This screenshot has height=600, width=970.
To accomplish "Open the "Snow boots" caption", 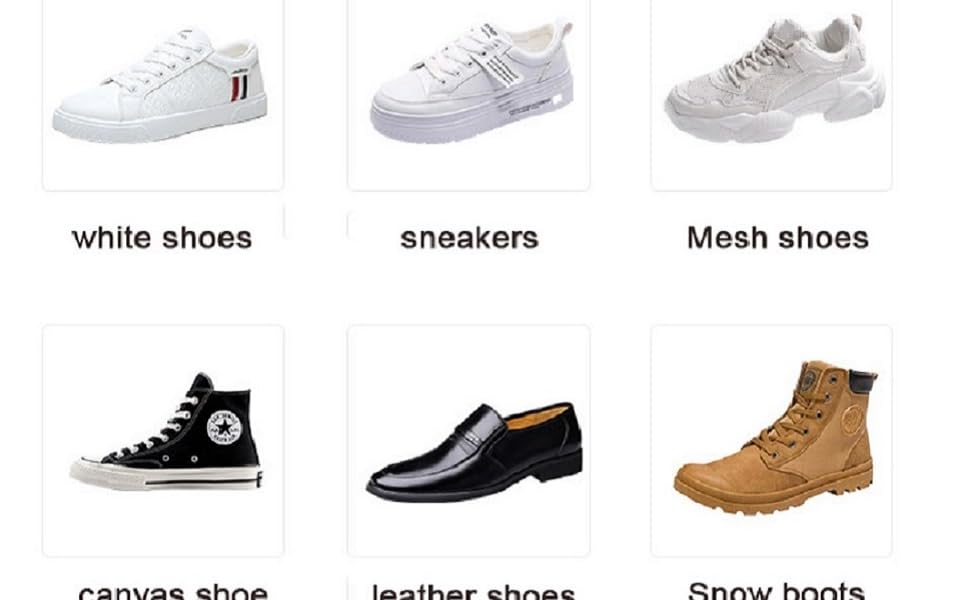I will click(x=776, y=590).
